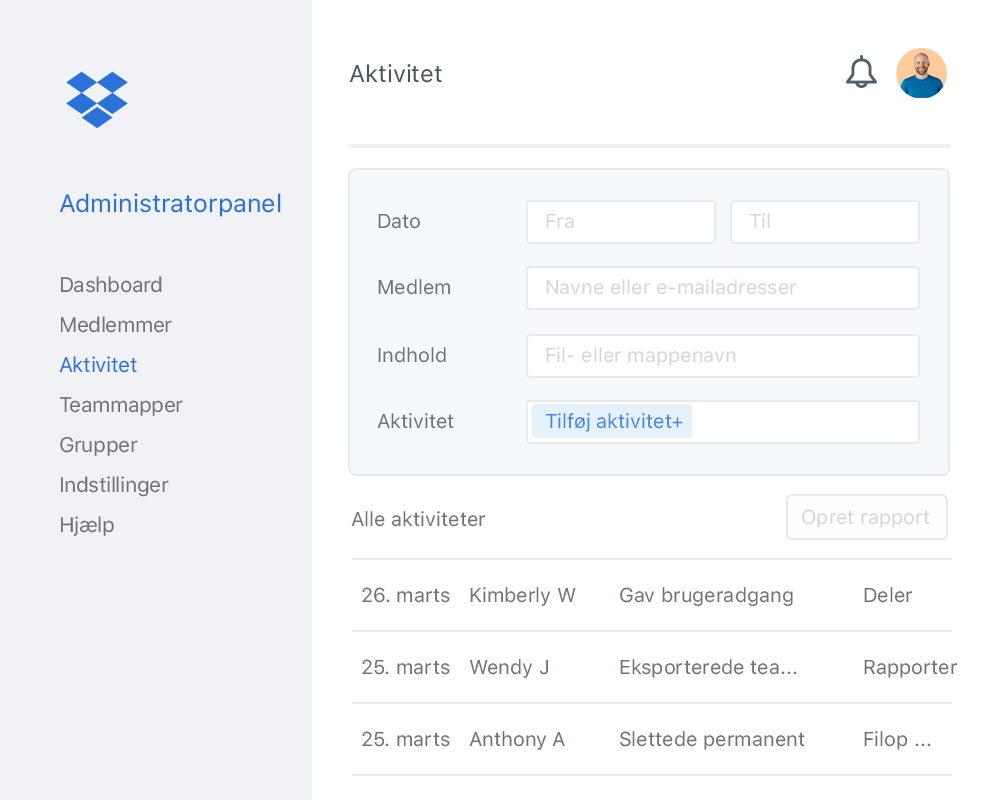Click the date in Wendy J's row
The height and width of the screenshot is (800, 990).
point(406,667)
